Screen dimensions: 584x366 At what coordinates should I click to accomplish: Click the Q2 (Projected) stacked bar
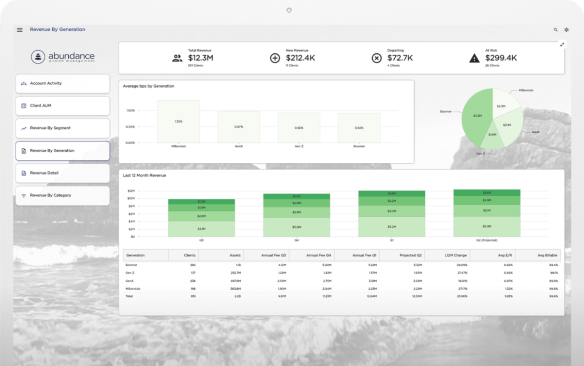[487, 213]
